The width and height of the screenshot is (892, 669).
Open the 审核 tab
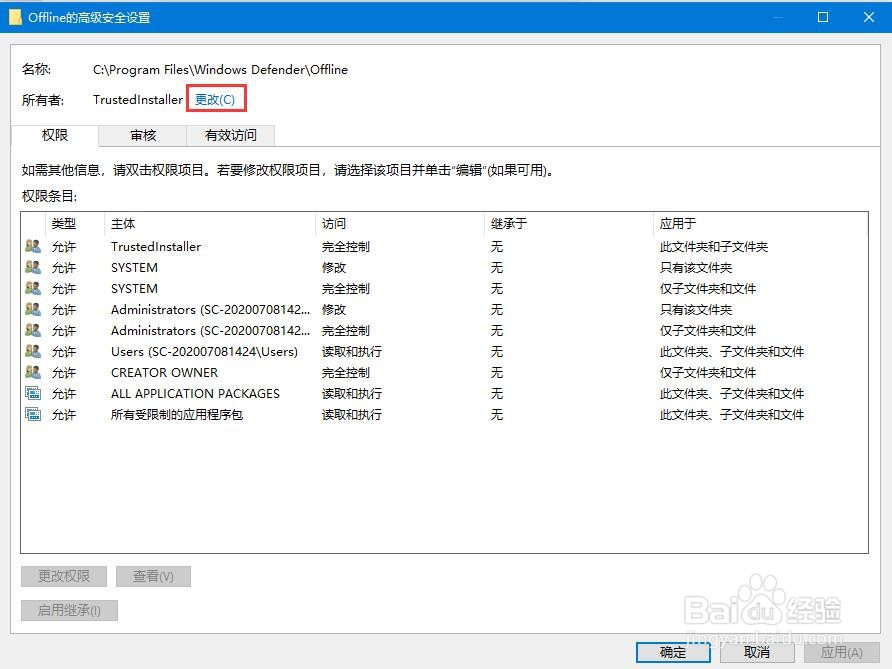[143, 135]
